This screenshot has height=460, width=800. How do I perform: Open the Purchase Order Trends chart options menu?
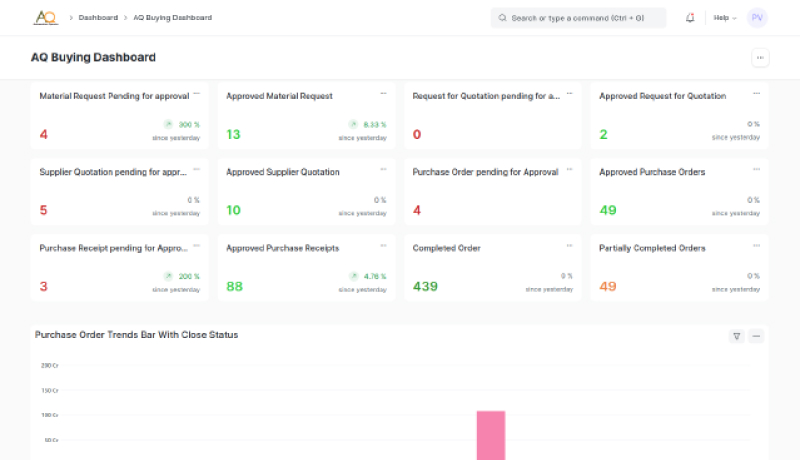tap(756, 336)
